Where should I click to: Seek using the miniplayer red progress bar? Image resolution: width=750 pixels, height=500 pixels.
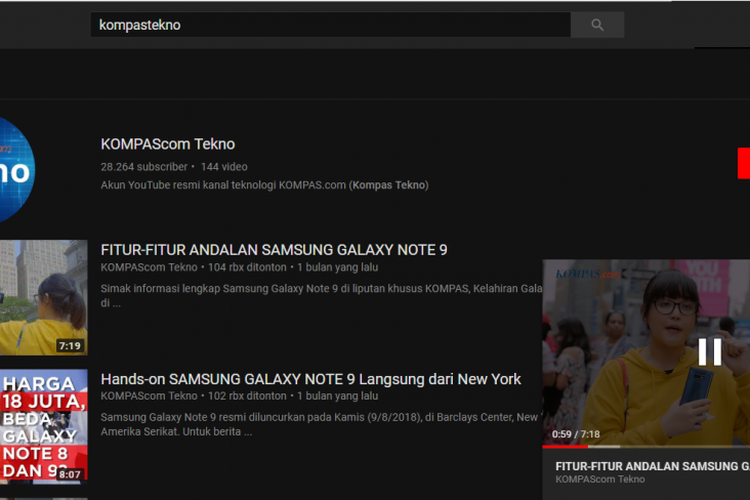580,446
